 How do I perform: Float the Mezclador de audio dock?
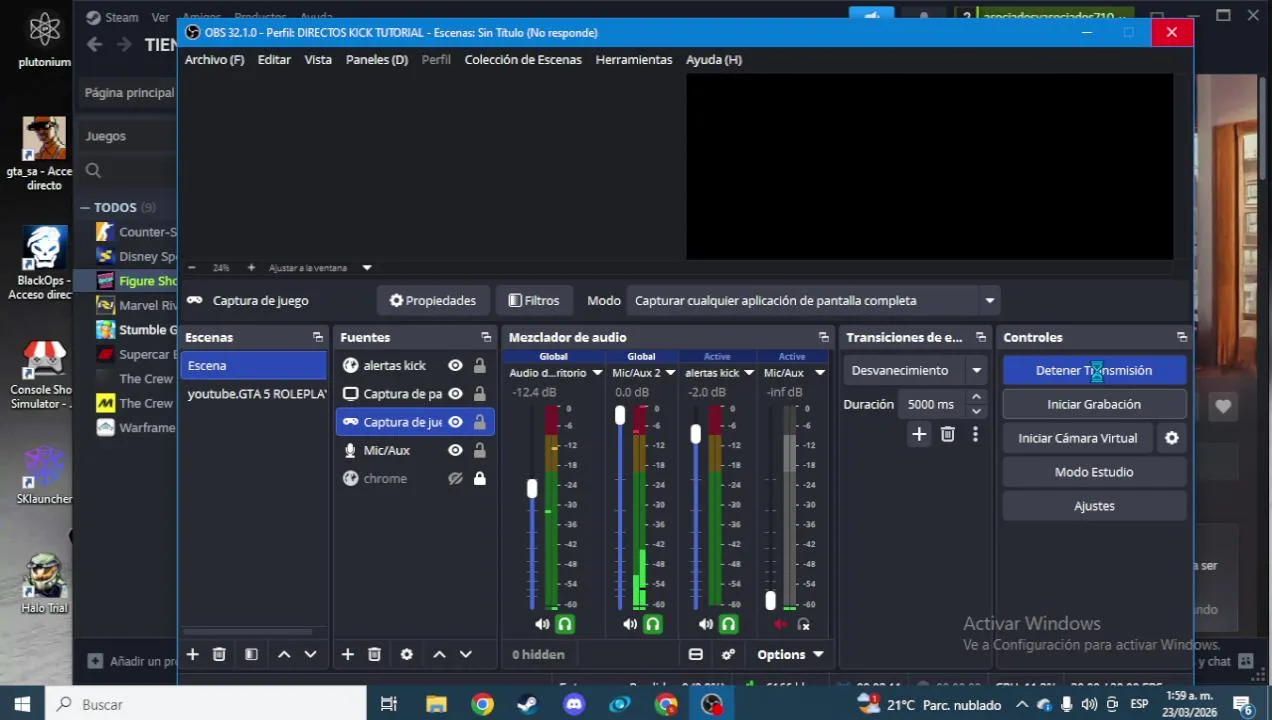(x=823, y=337)
